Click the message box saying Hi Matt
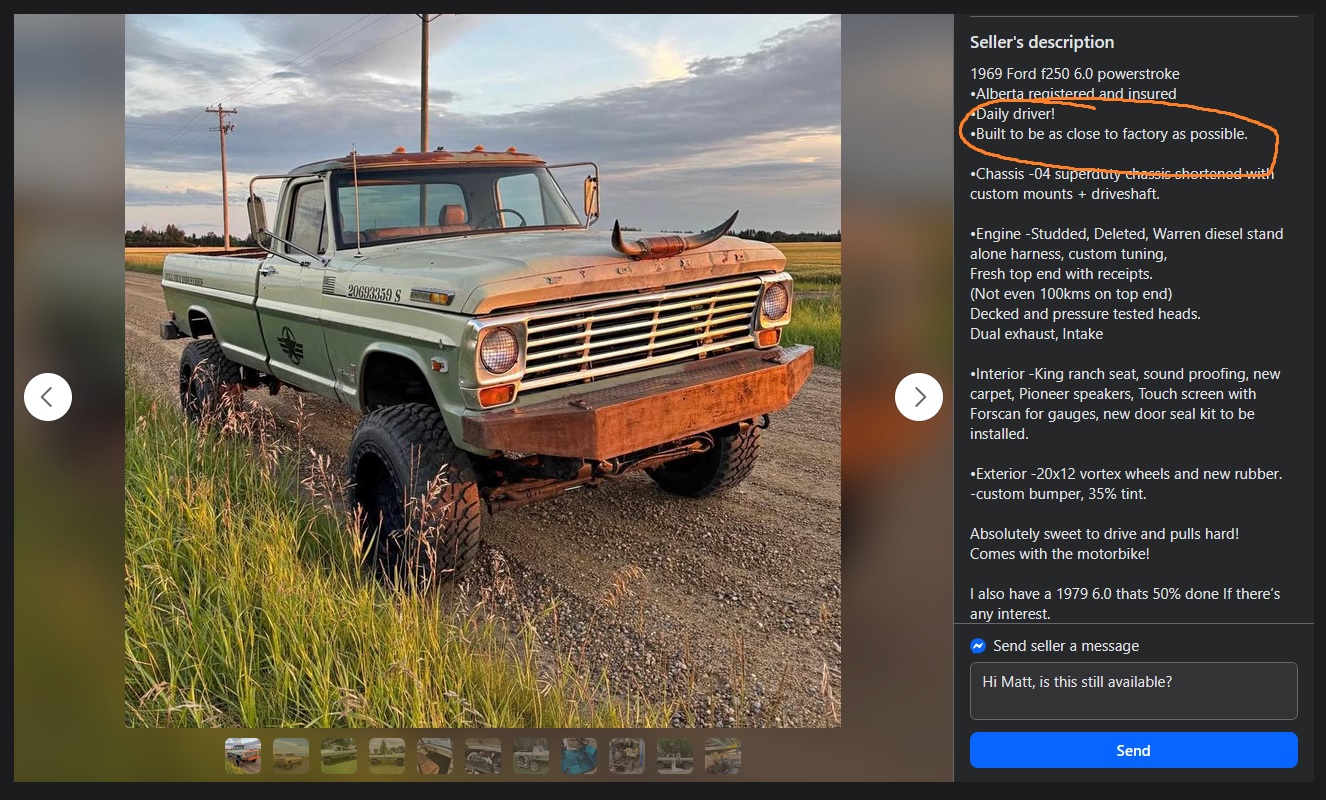Viewport: 1326px width, 800px height. pos(1133,690)
